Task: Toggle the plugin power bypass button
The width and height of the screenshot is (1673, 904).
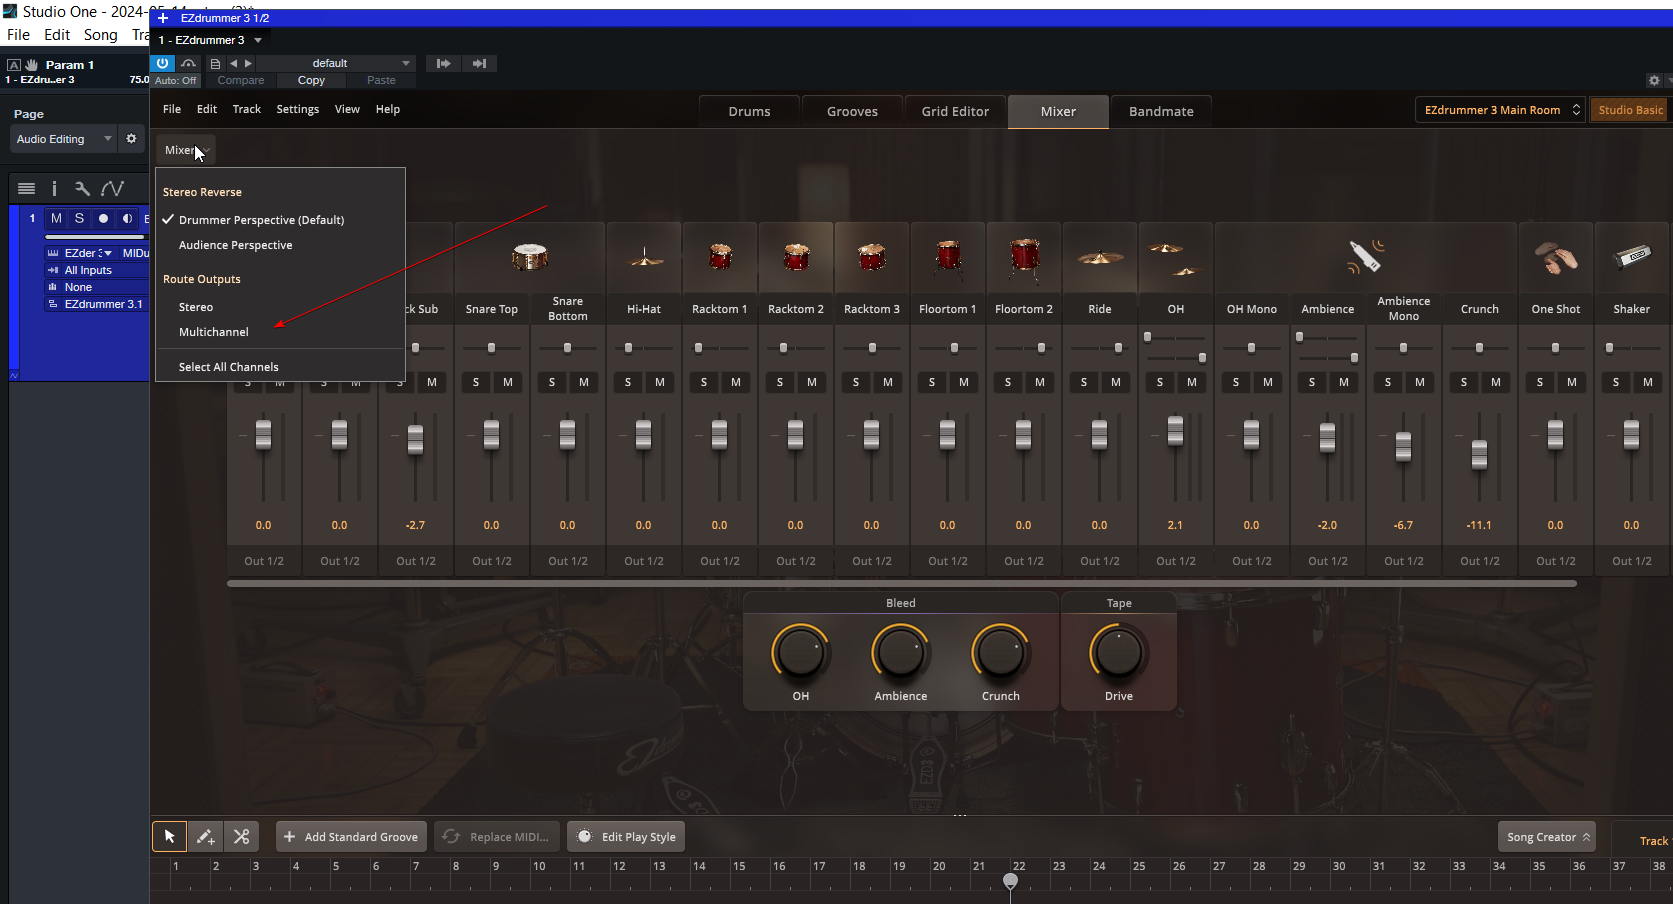Action: click(x=162, y=63)
